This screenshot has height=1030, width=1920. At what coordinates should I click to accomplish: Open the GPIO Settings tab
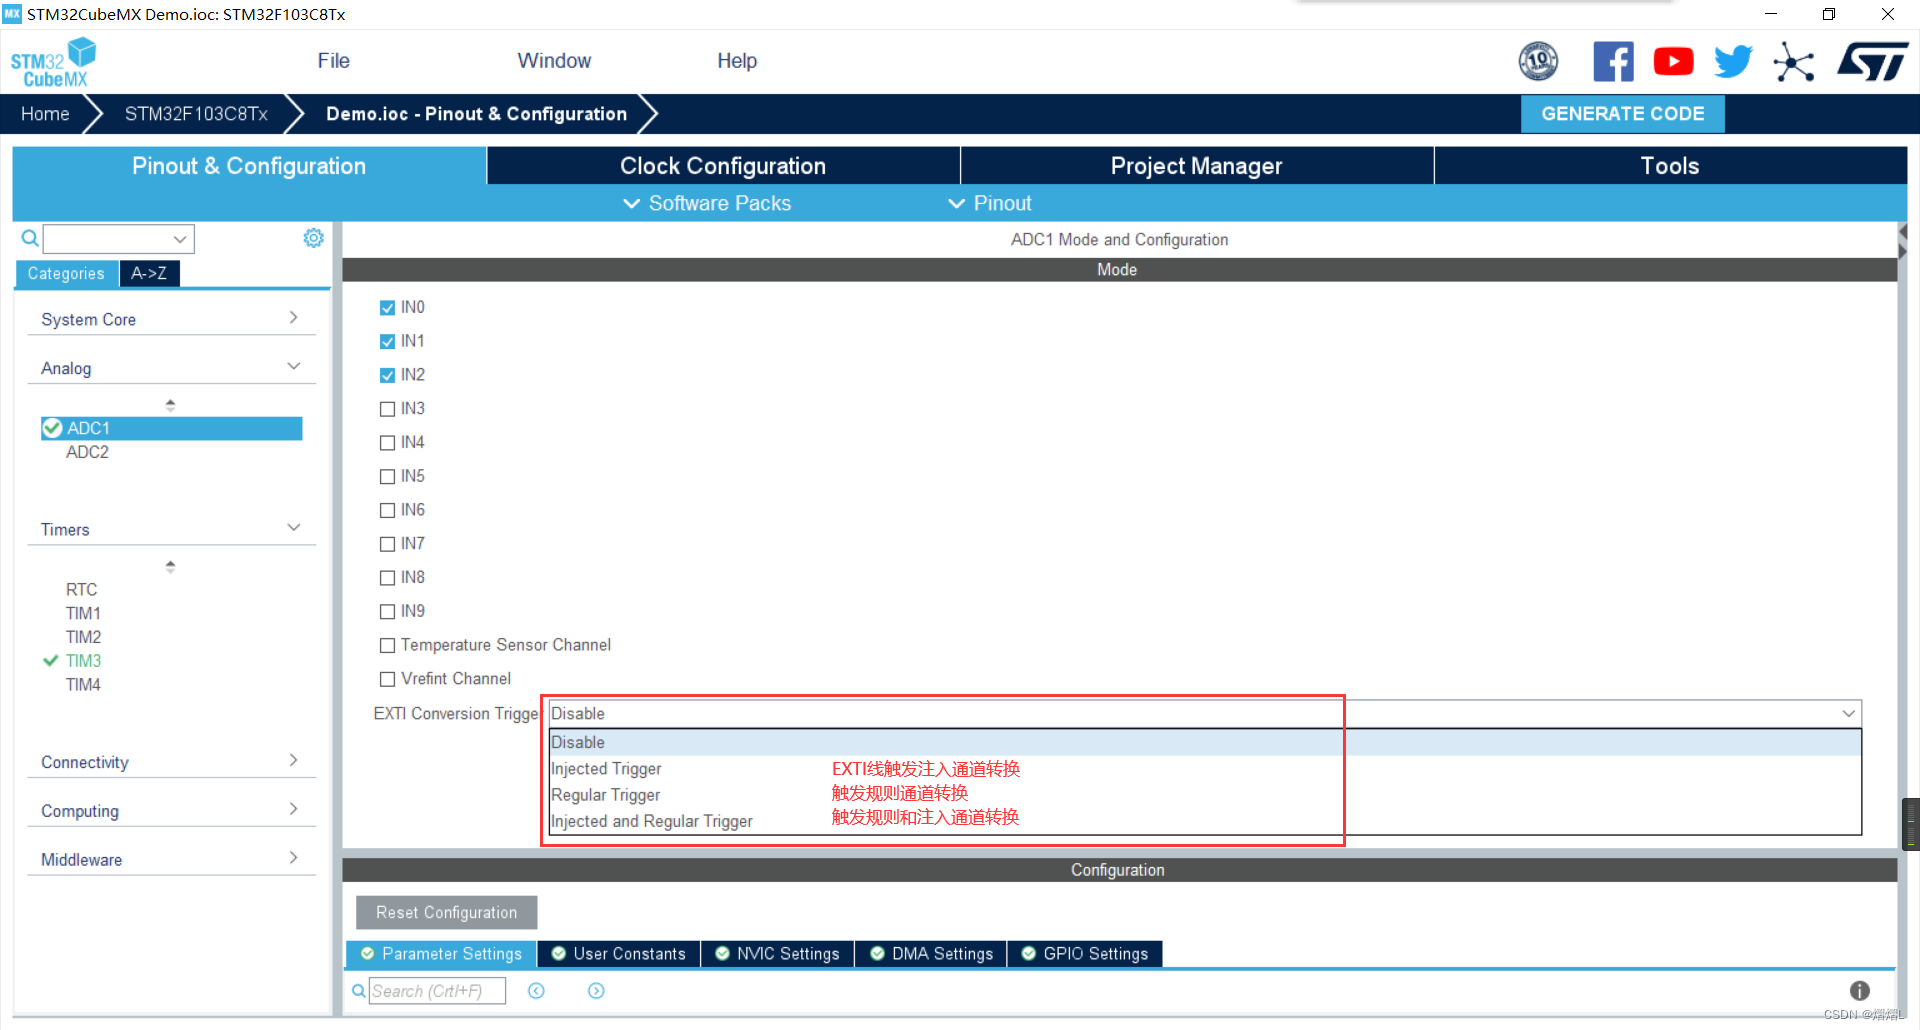coord(1085,954)
